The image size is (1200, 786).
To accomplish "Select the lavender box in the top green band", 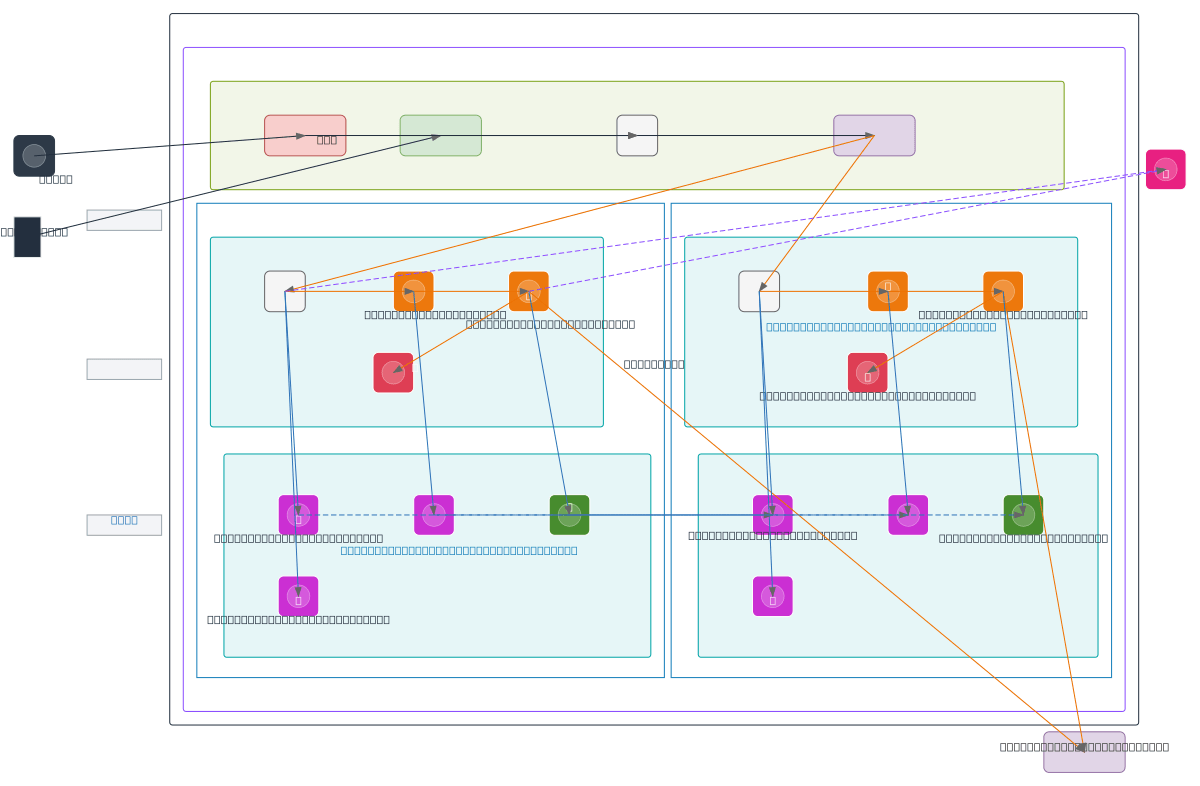I will pos(874,136).
